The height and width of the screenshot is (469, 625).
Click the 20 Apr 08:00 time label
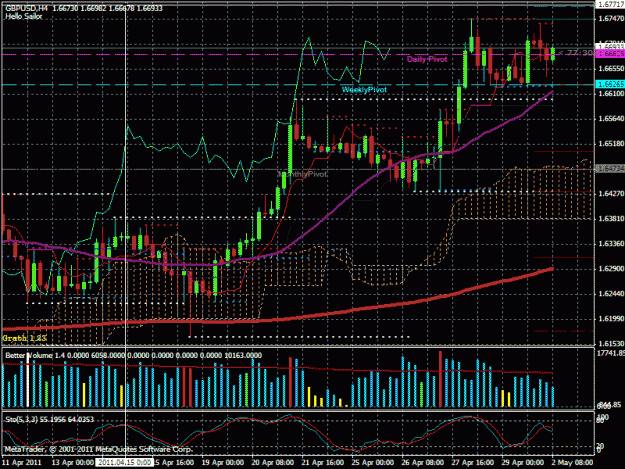click(x=273, y=463)
